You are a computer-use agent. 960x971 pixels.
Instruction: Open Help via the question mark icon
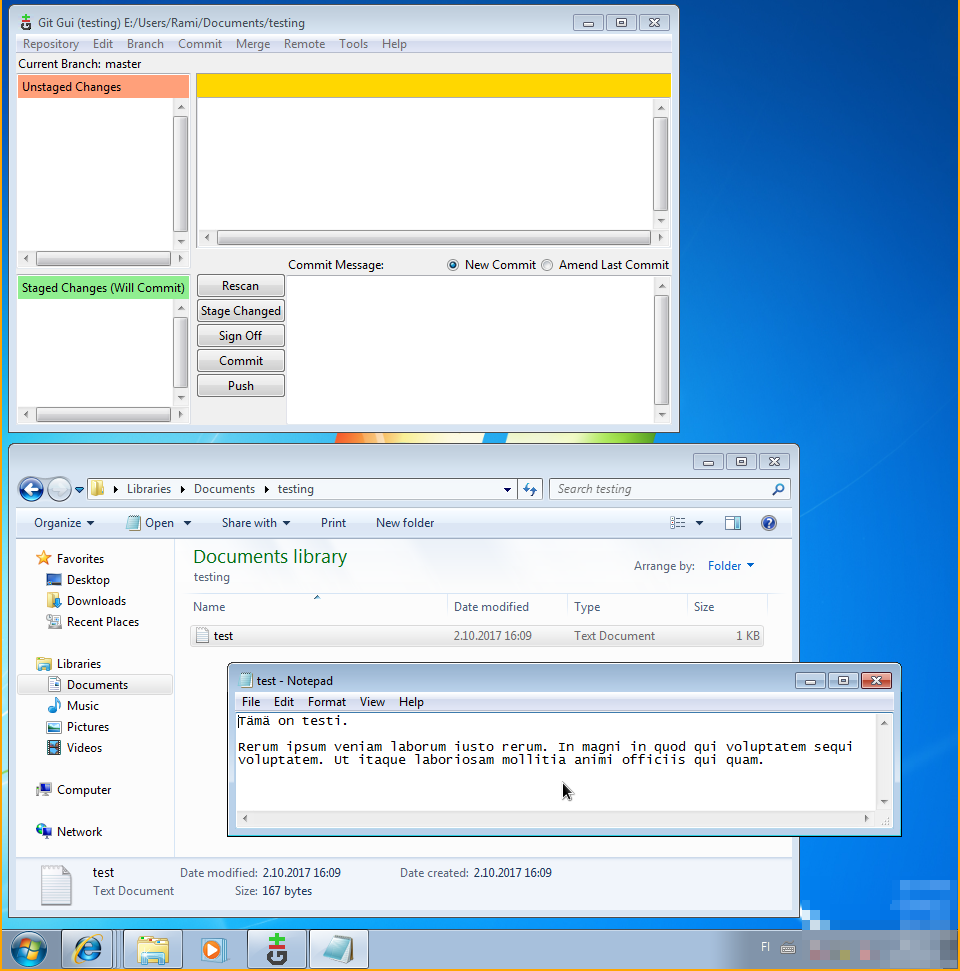768,522
